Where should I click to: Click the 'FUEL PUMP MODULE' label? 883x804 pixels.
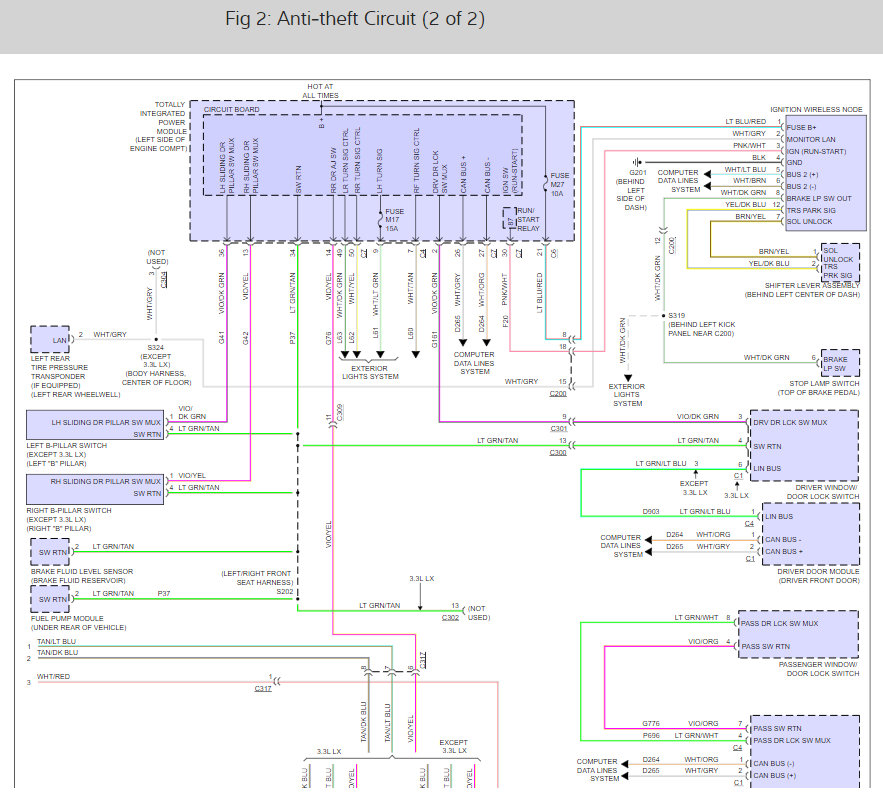[x=67, y=618]
